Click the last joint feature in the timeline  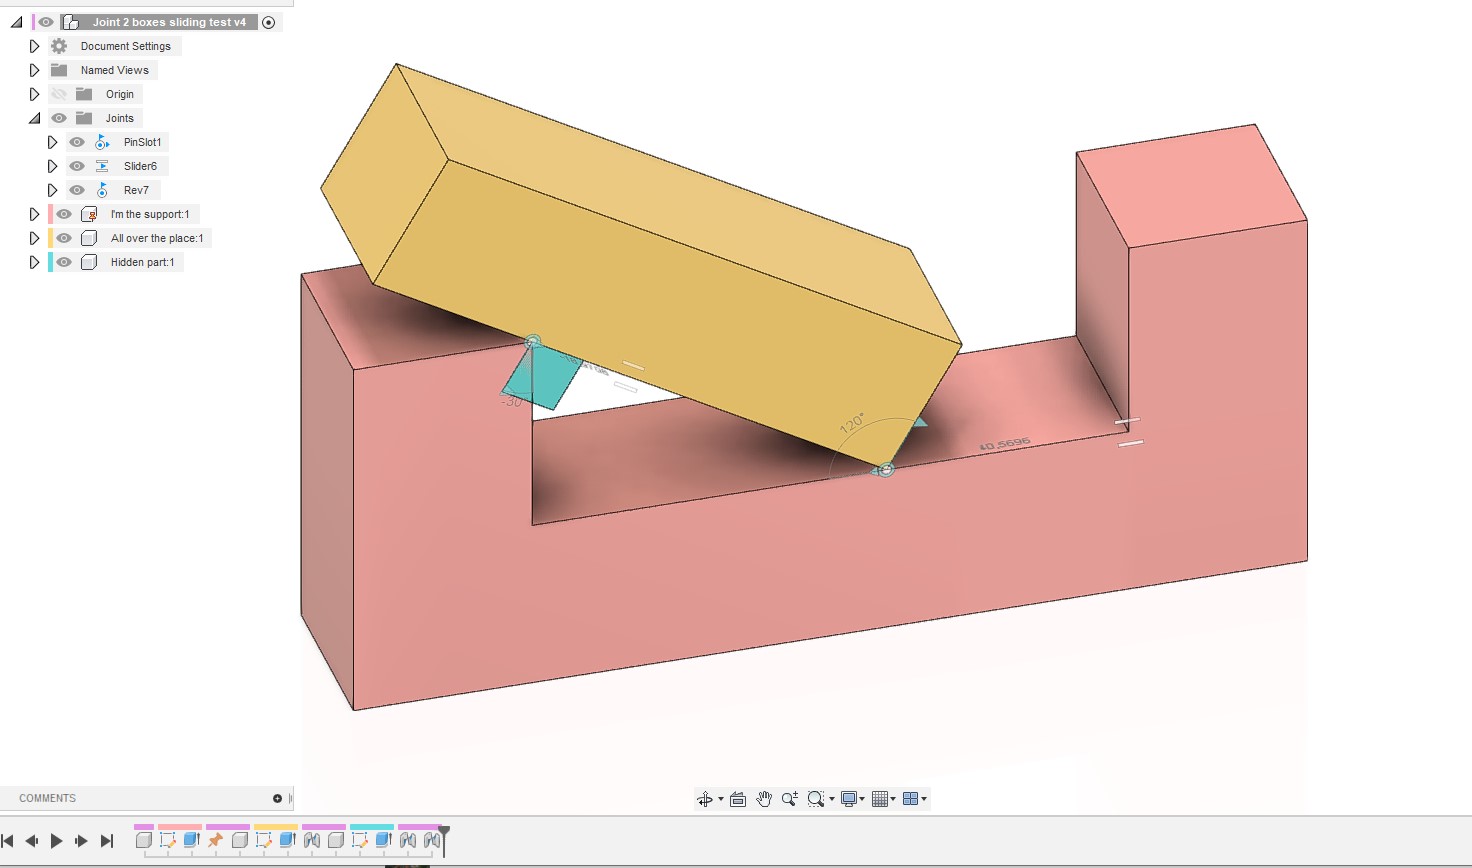(x=431, y=840)
